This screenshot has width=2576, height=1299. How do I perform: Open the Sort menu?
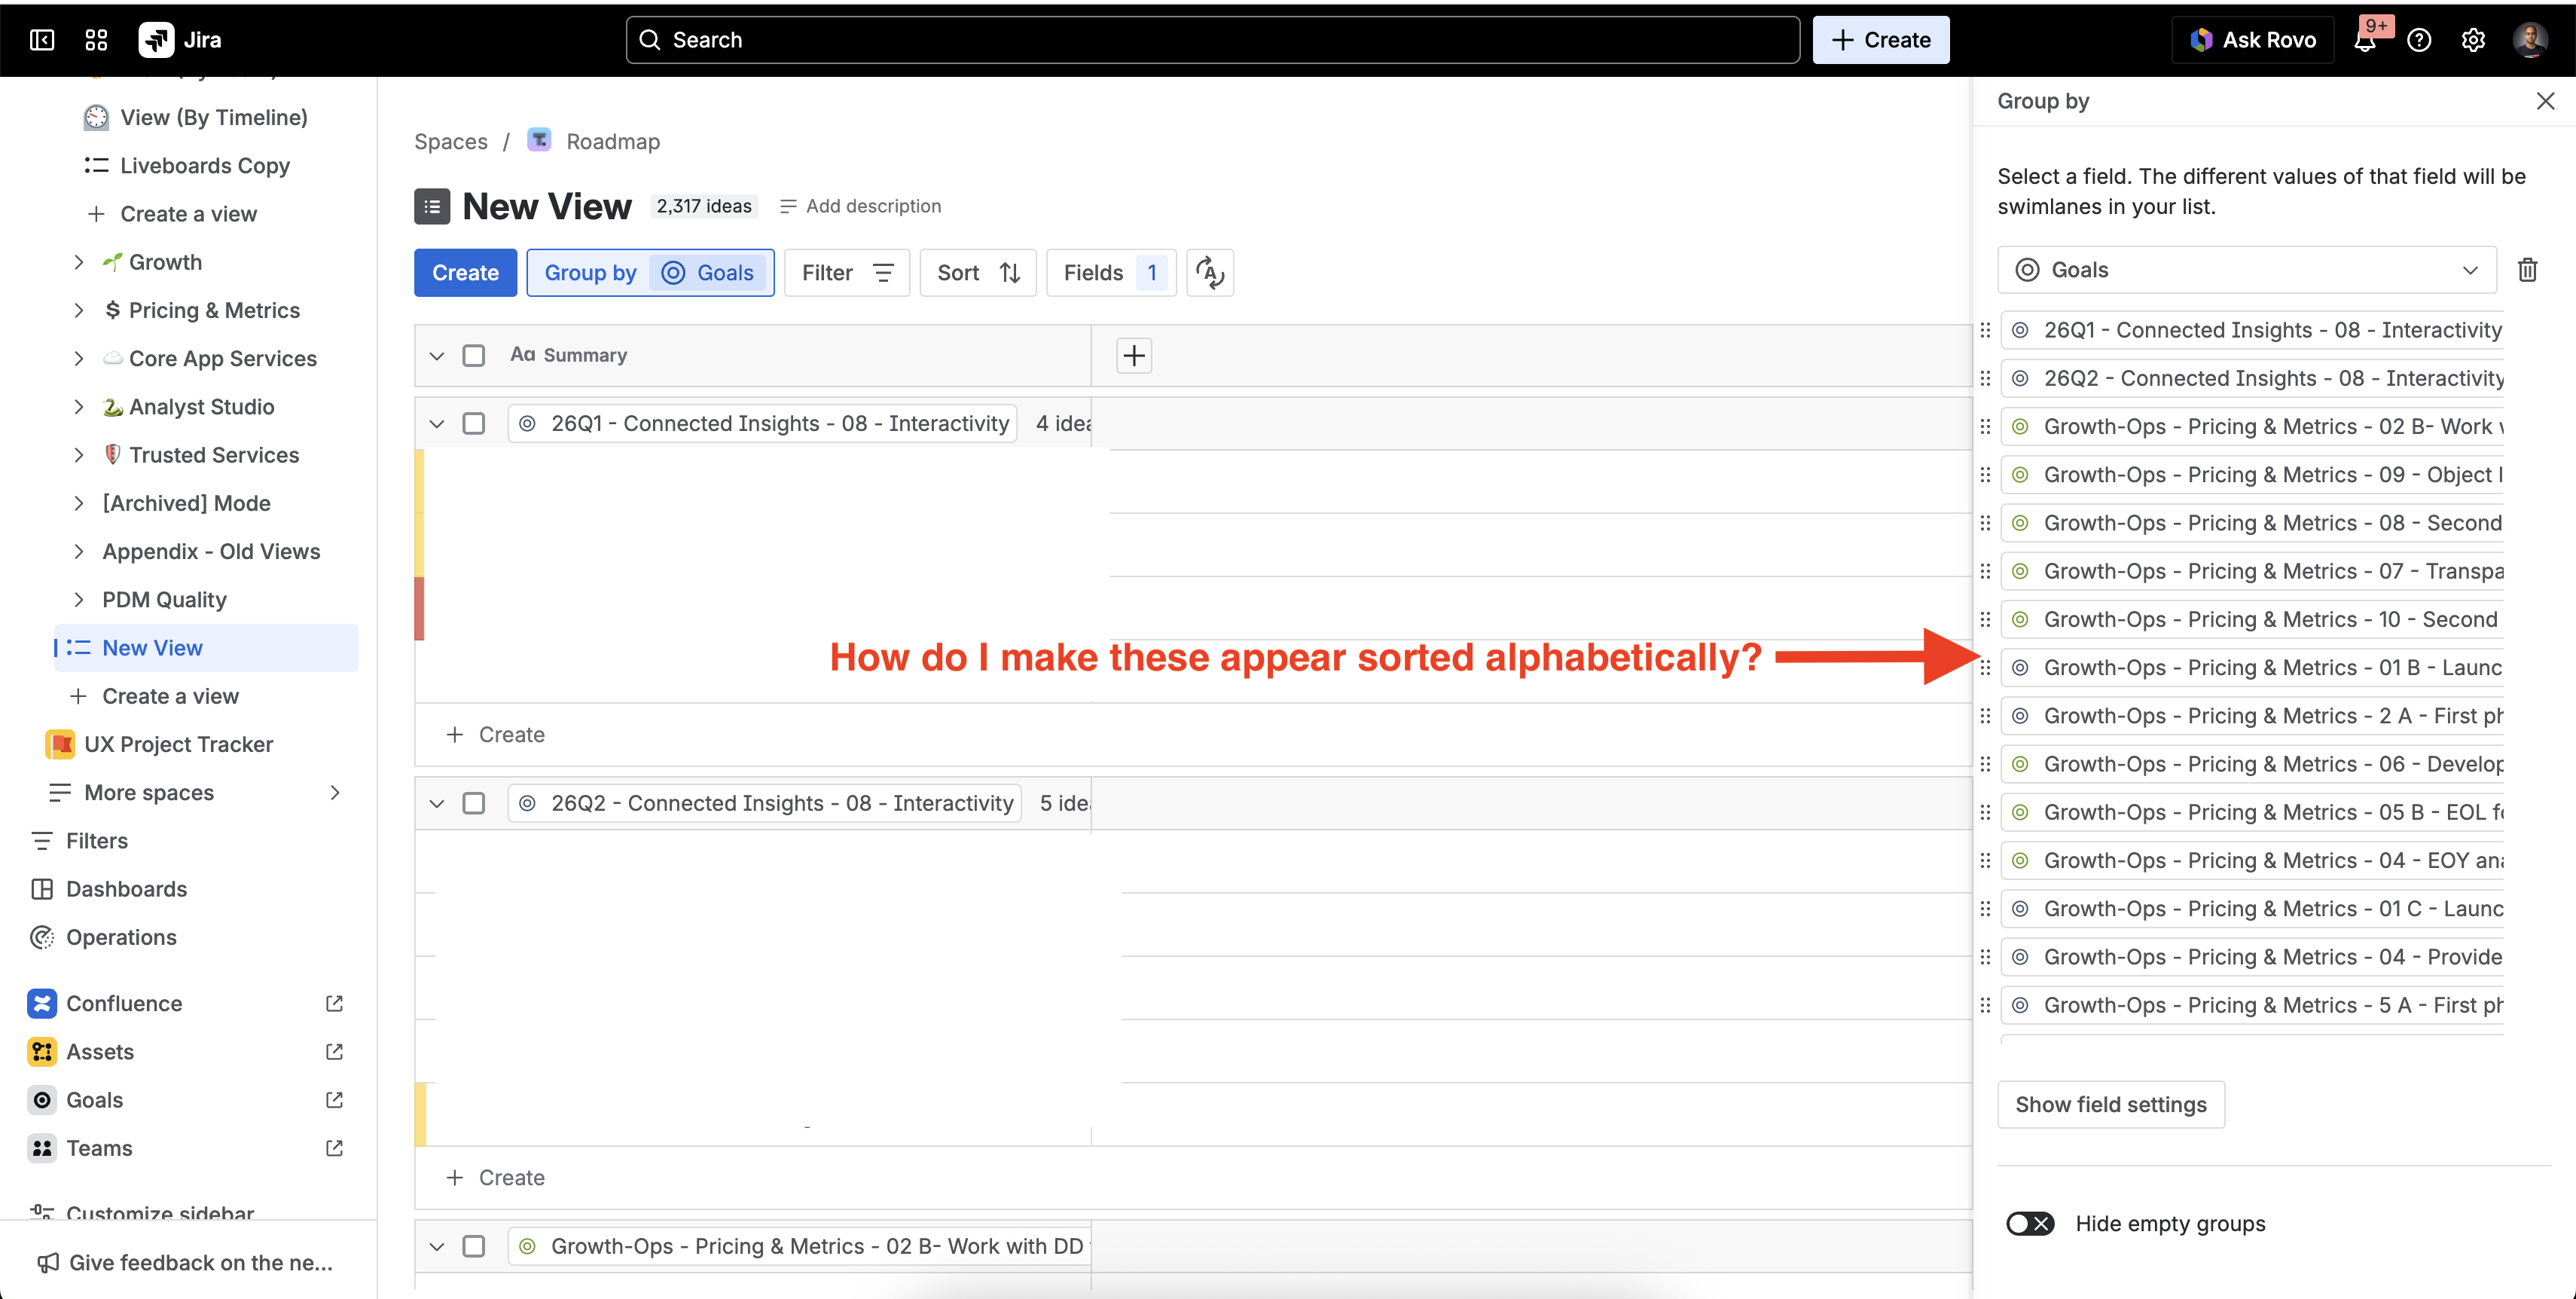coord(978,273)
